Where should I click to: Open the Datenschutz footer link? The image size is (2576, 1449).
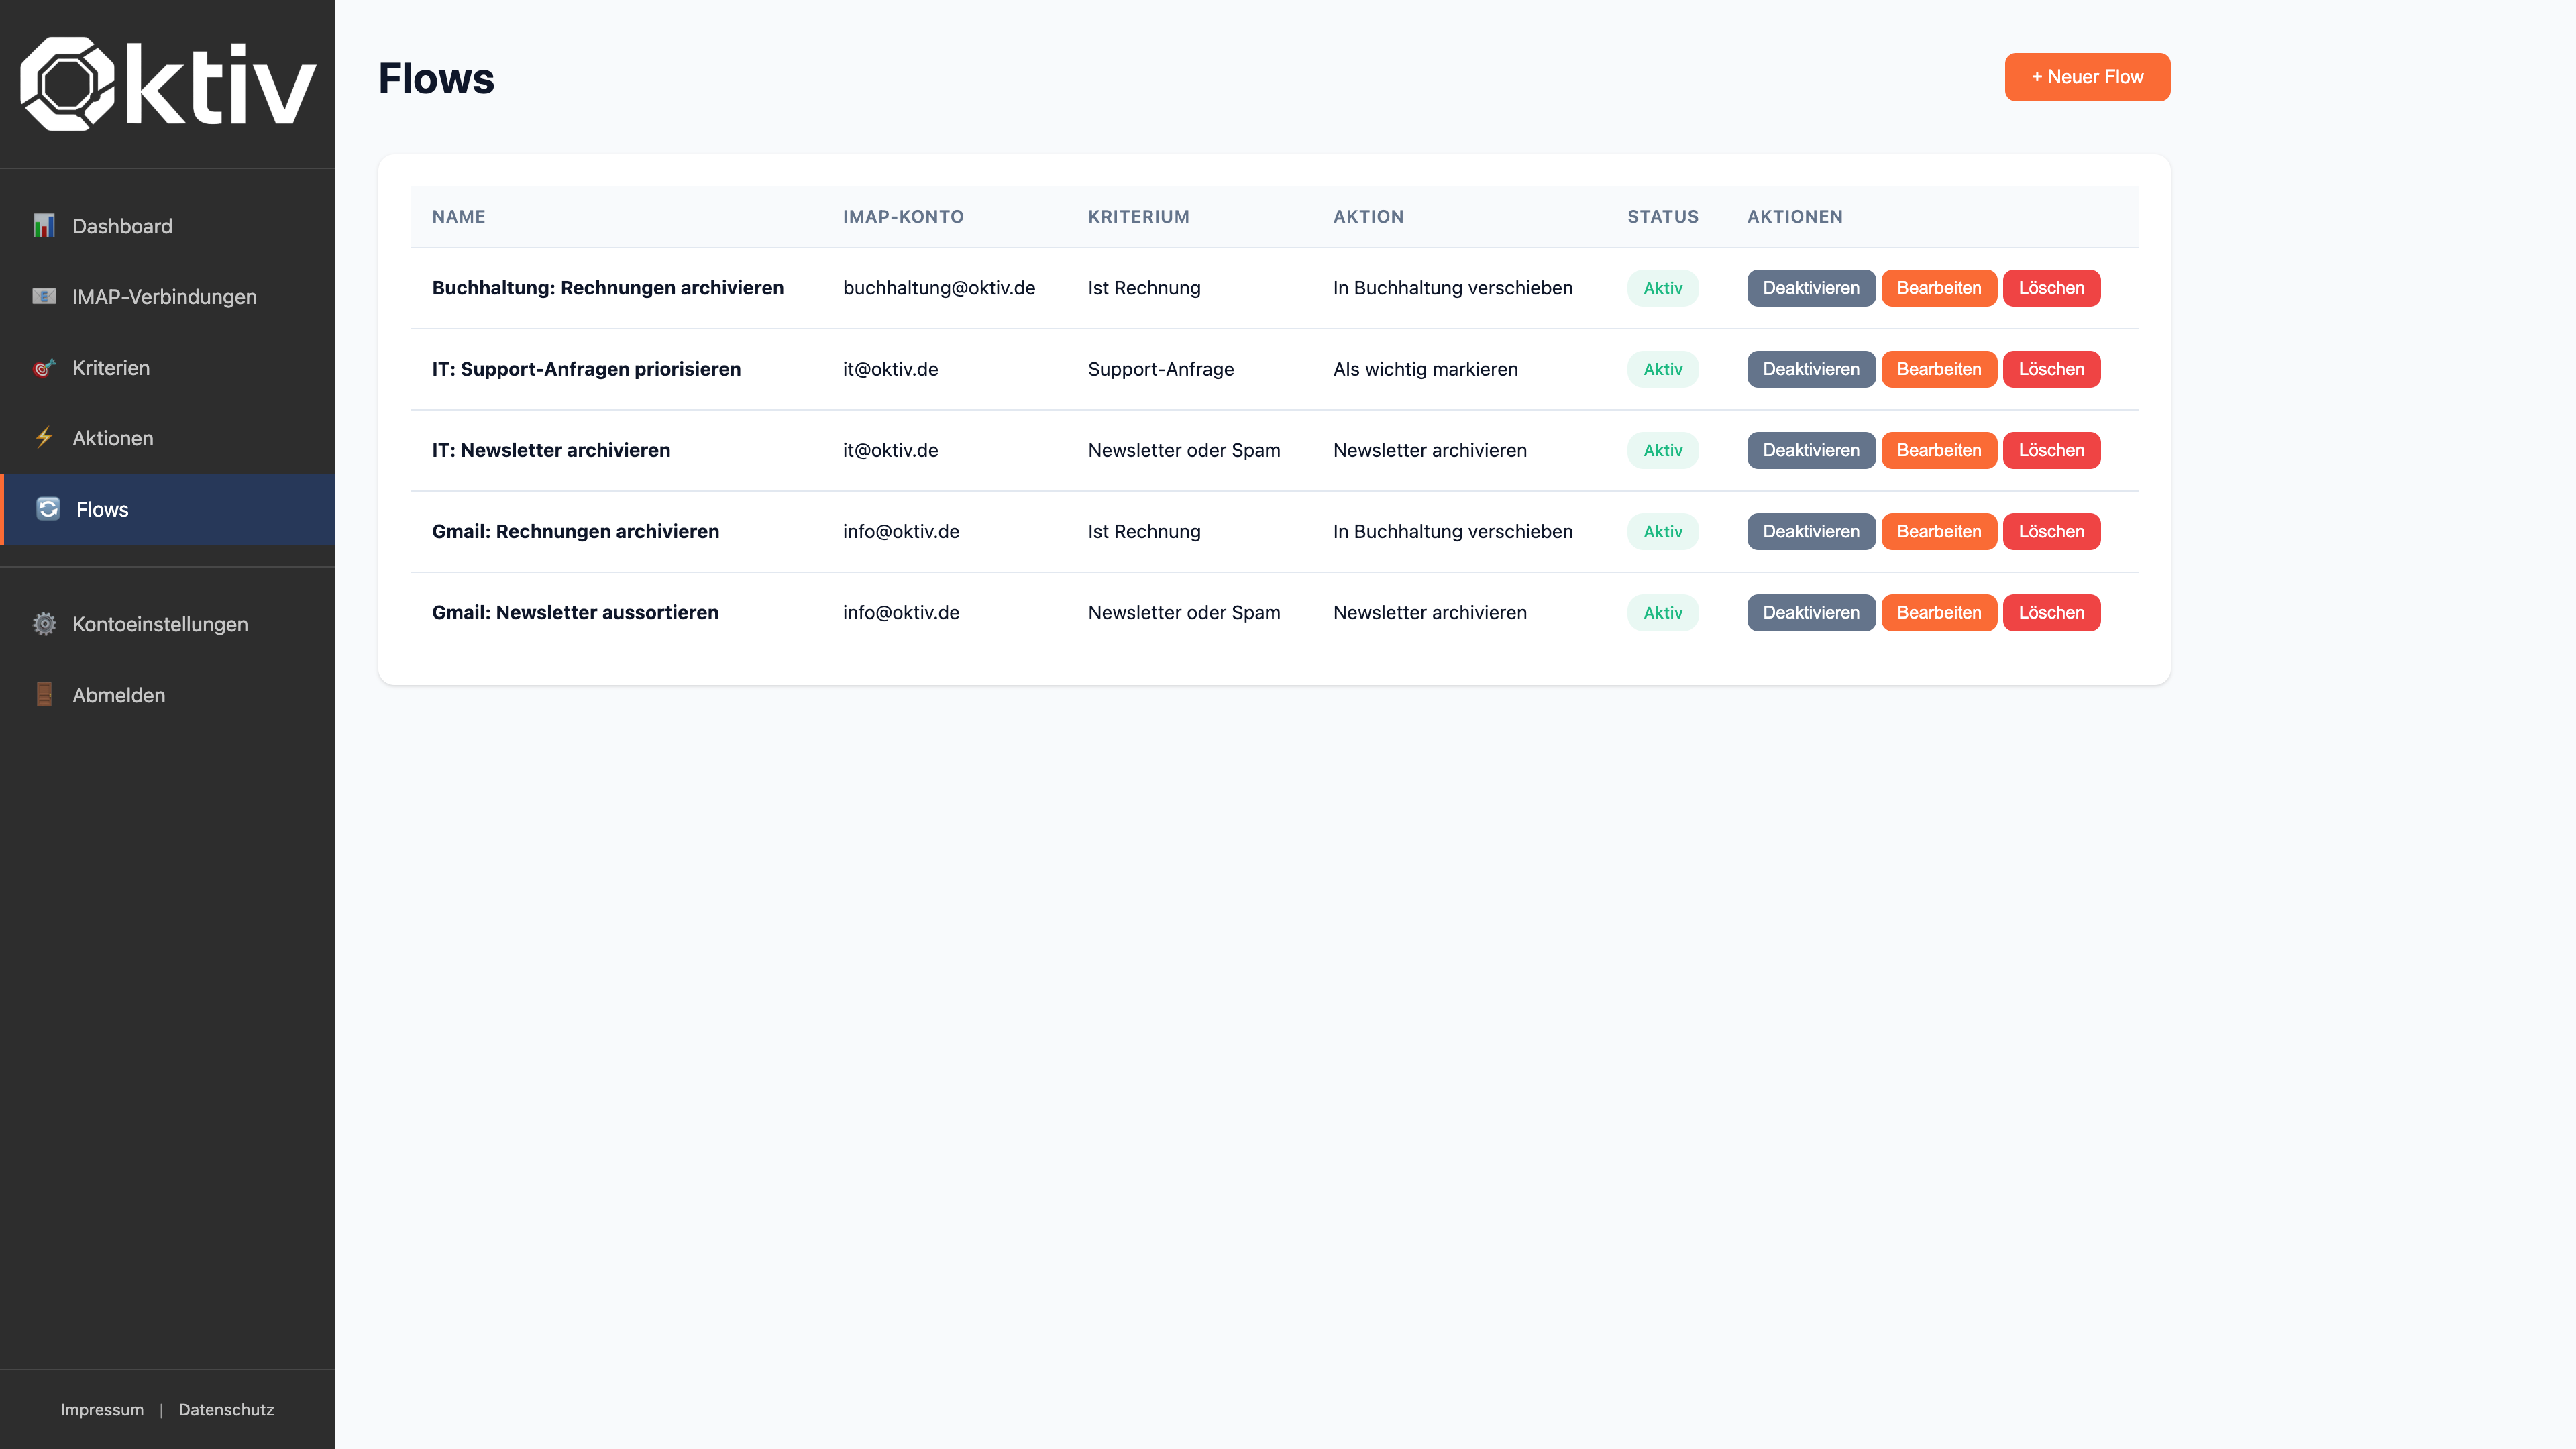click(x=226, y=1410)
